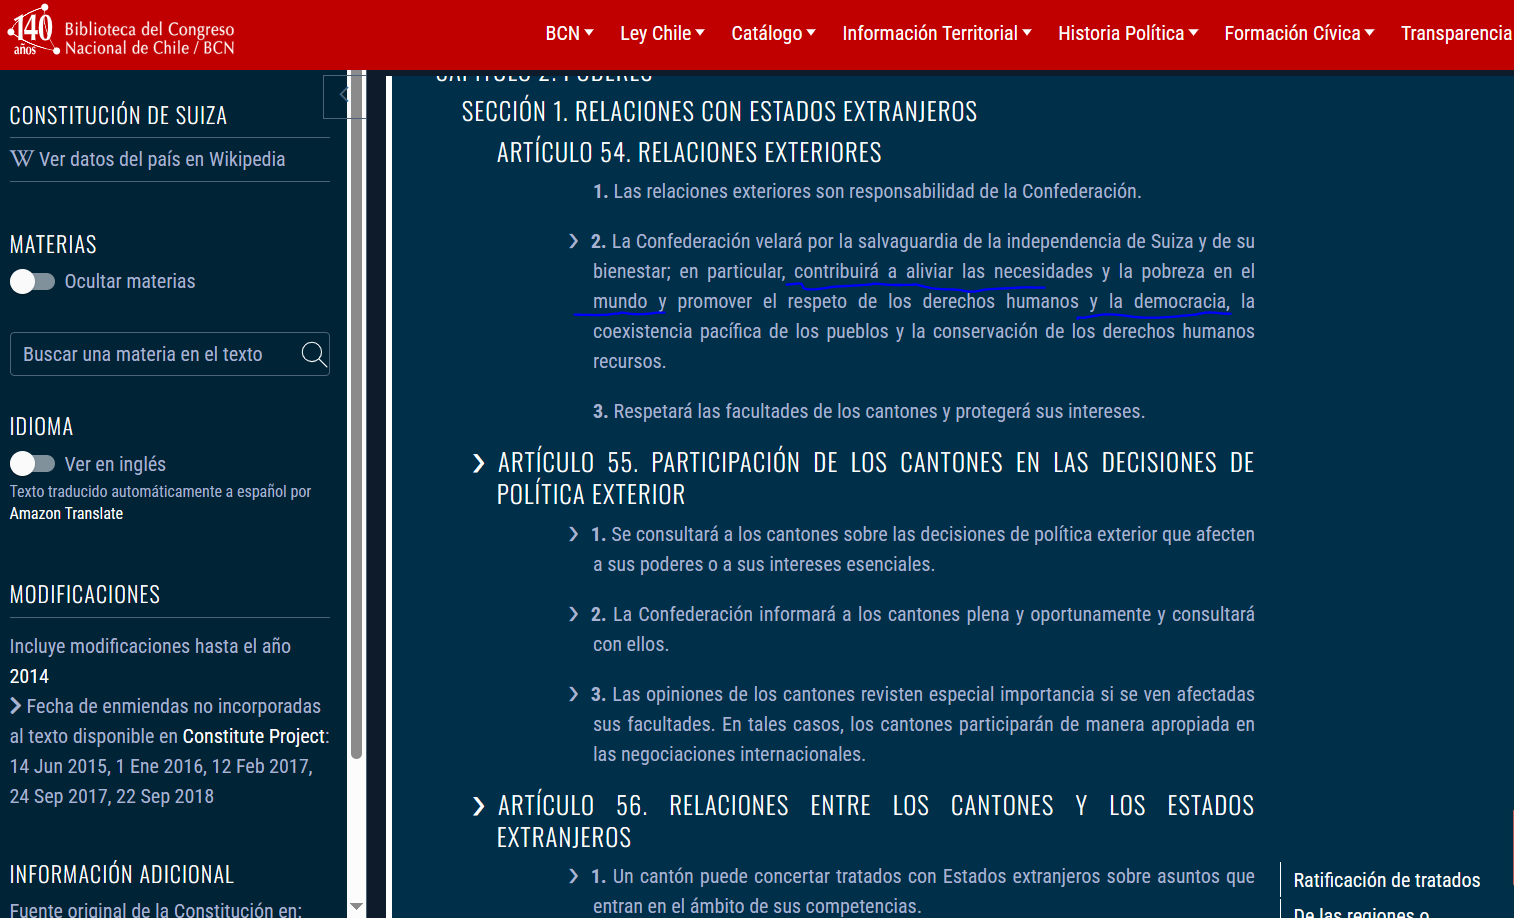This screenshot has width=1514, height=918.
Task: Open the Historia Política dropdown
Action: pos(1128,33)
